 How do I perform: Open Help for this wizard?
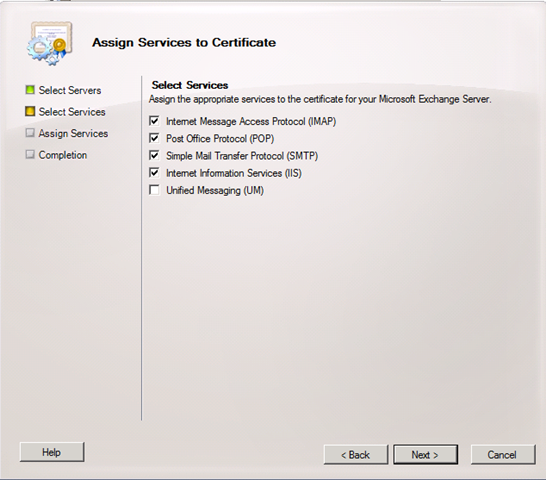pyautogui.click(x=52, y=452)
